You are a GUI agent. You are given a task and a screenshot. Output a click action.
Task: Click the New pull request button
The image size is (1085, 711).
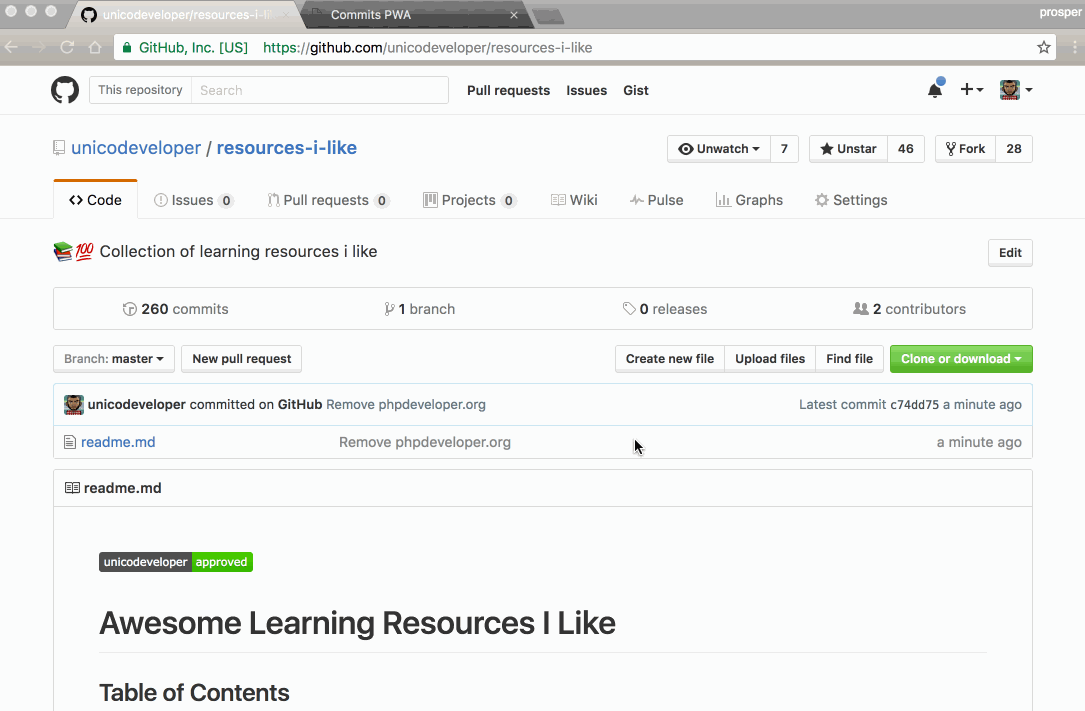(x=241, y=359)
